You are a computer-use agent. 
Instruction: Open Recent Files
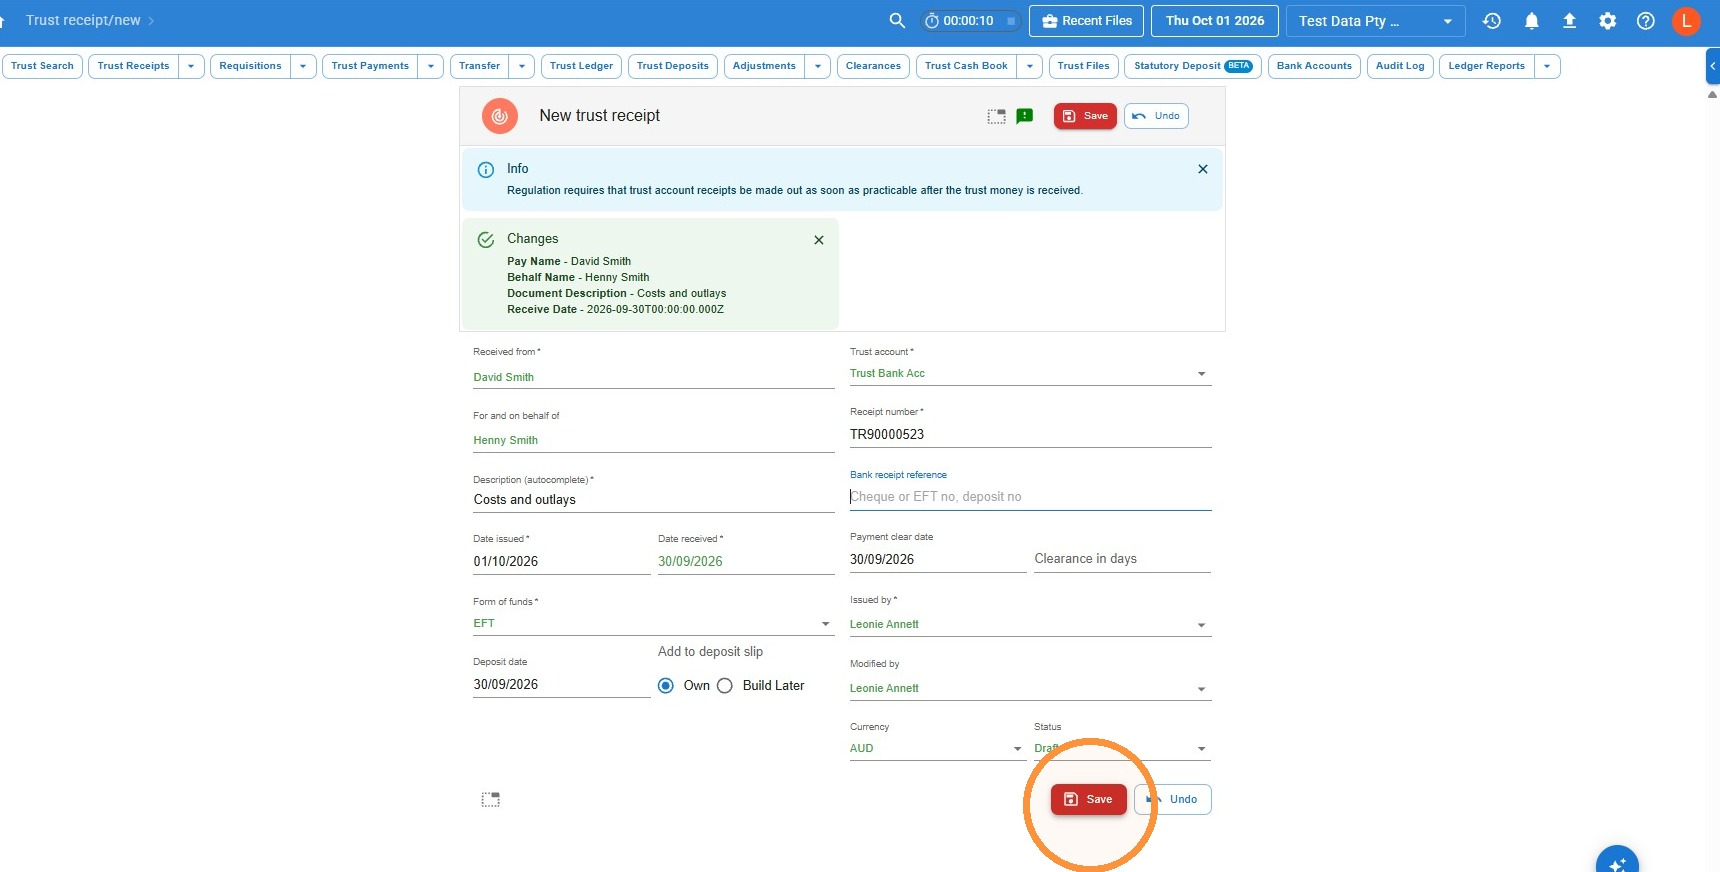[x=1087, y=21]
